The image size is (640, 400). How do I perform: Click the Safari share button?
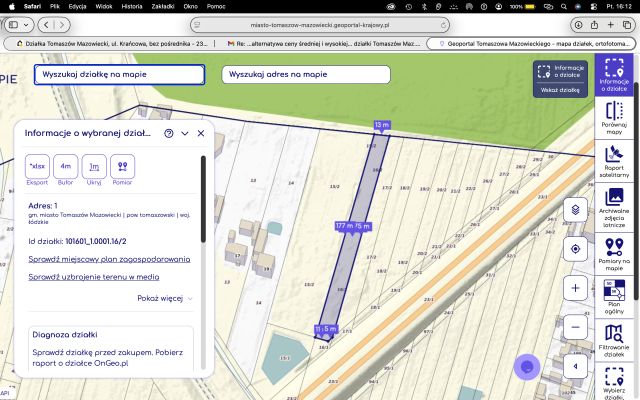[x=594, y=25]
